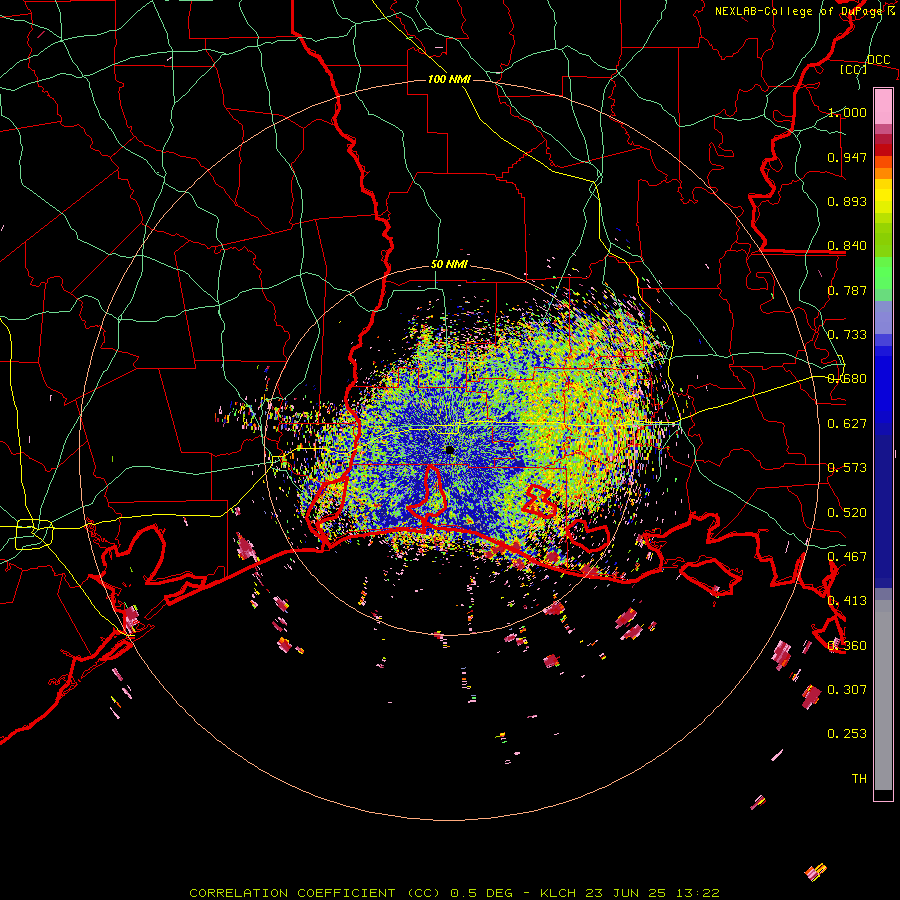This screenshot has width=900, height=900.
Task: Click the 0.467 scale value
Action: click(x=847, y=557)
